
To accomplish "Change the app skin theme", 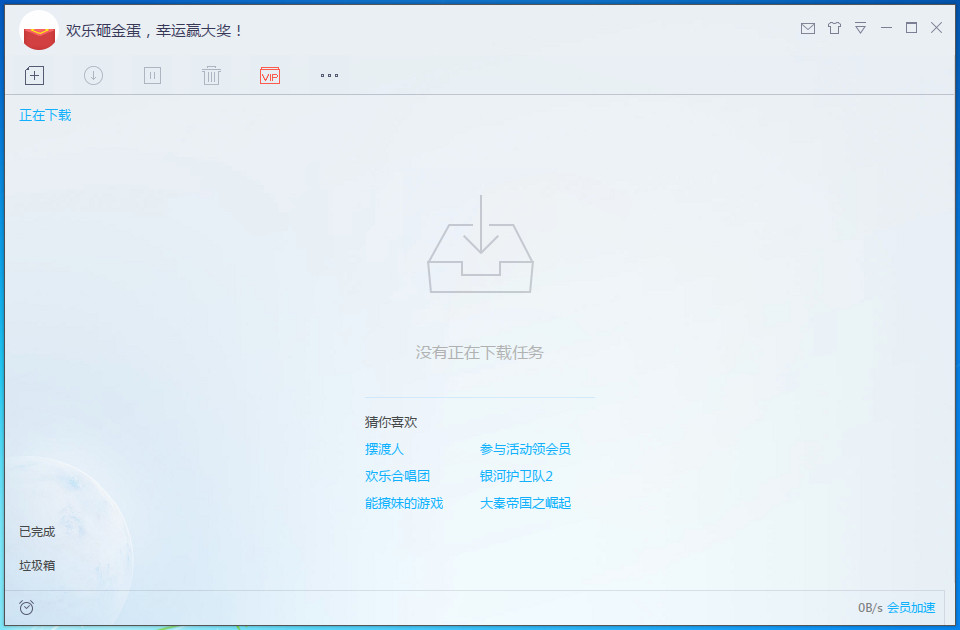I will [x=834, y=29].
